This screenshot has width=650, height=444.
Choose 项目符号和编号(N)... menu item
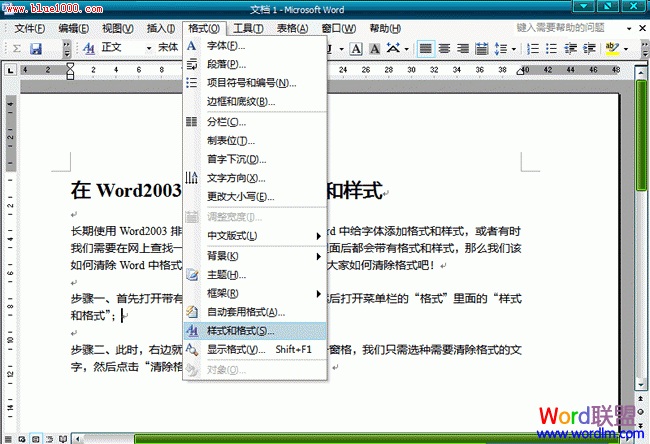[255, 83]
